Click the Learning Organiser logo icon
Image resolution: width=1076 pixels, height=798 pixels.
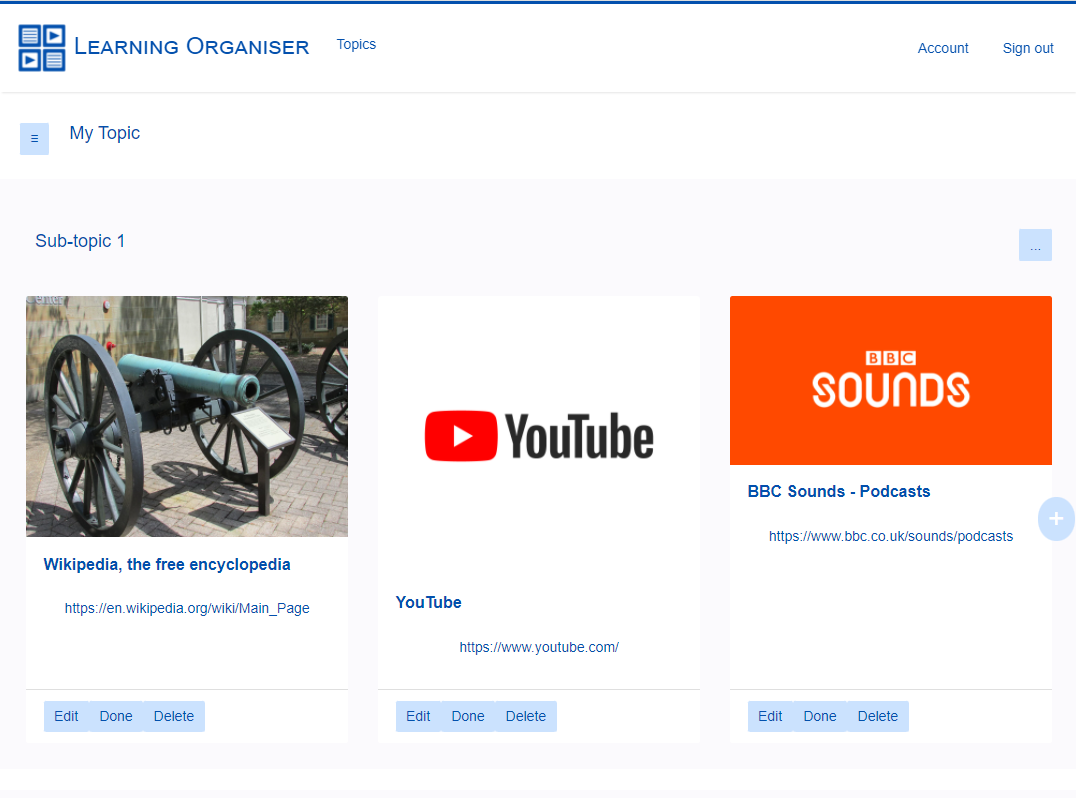[41, 47]
